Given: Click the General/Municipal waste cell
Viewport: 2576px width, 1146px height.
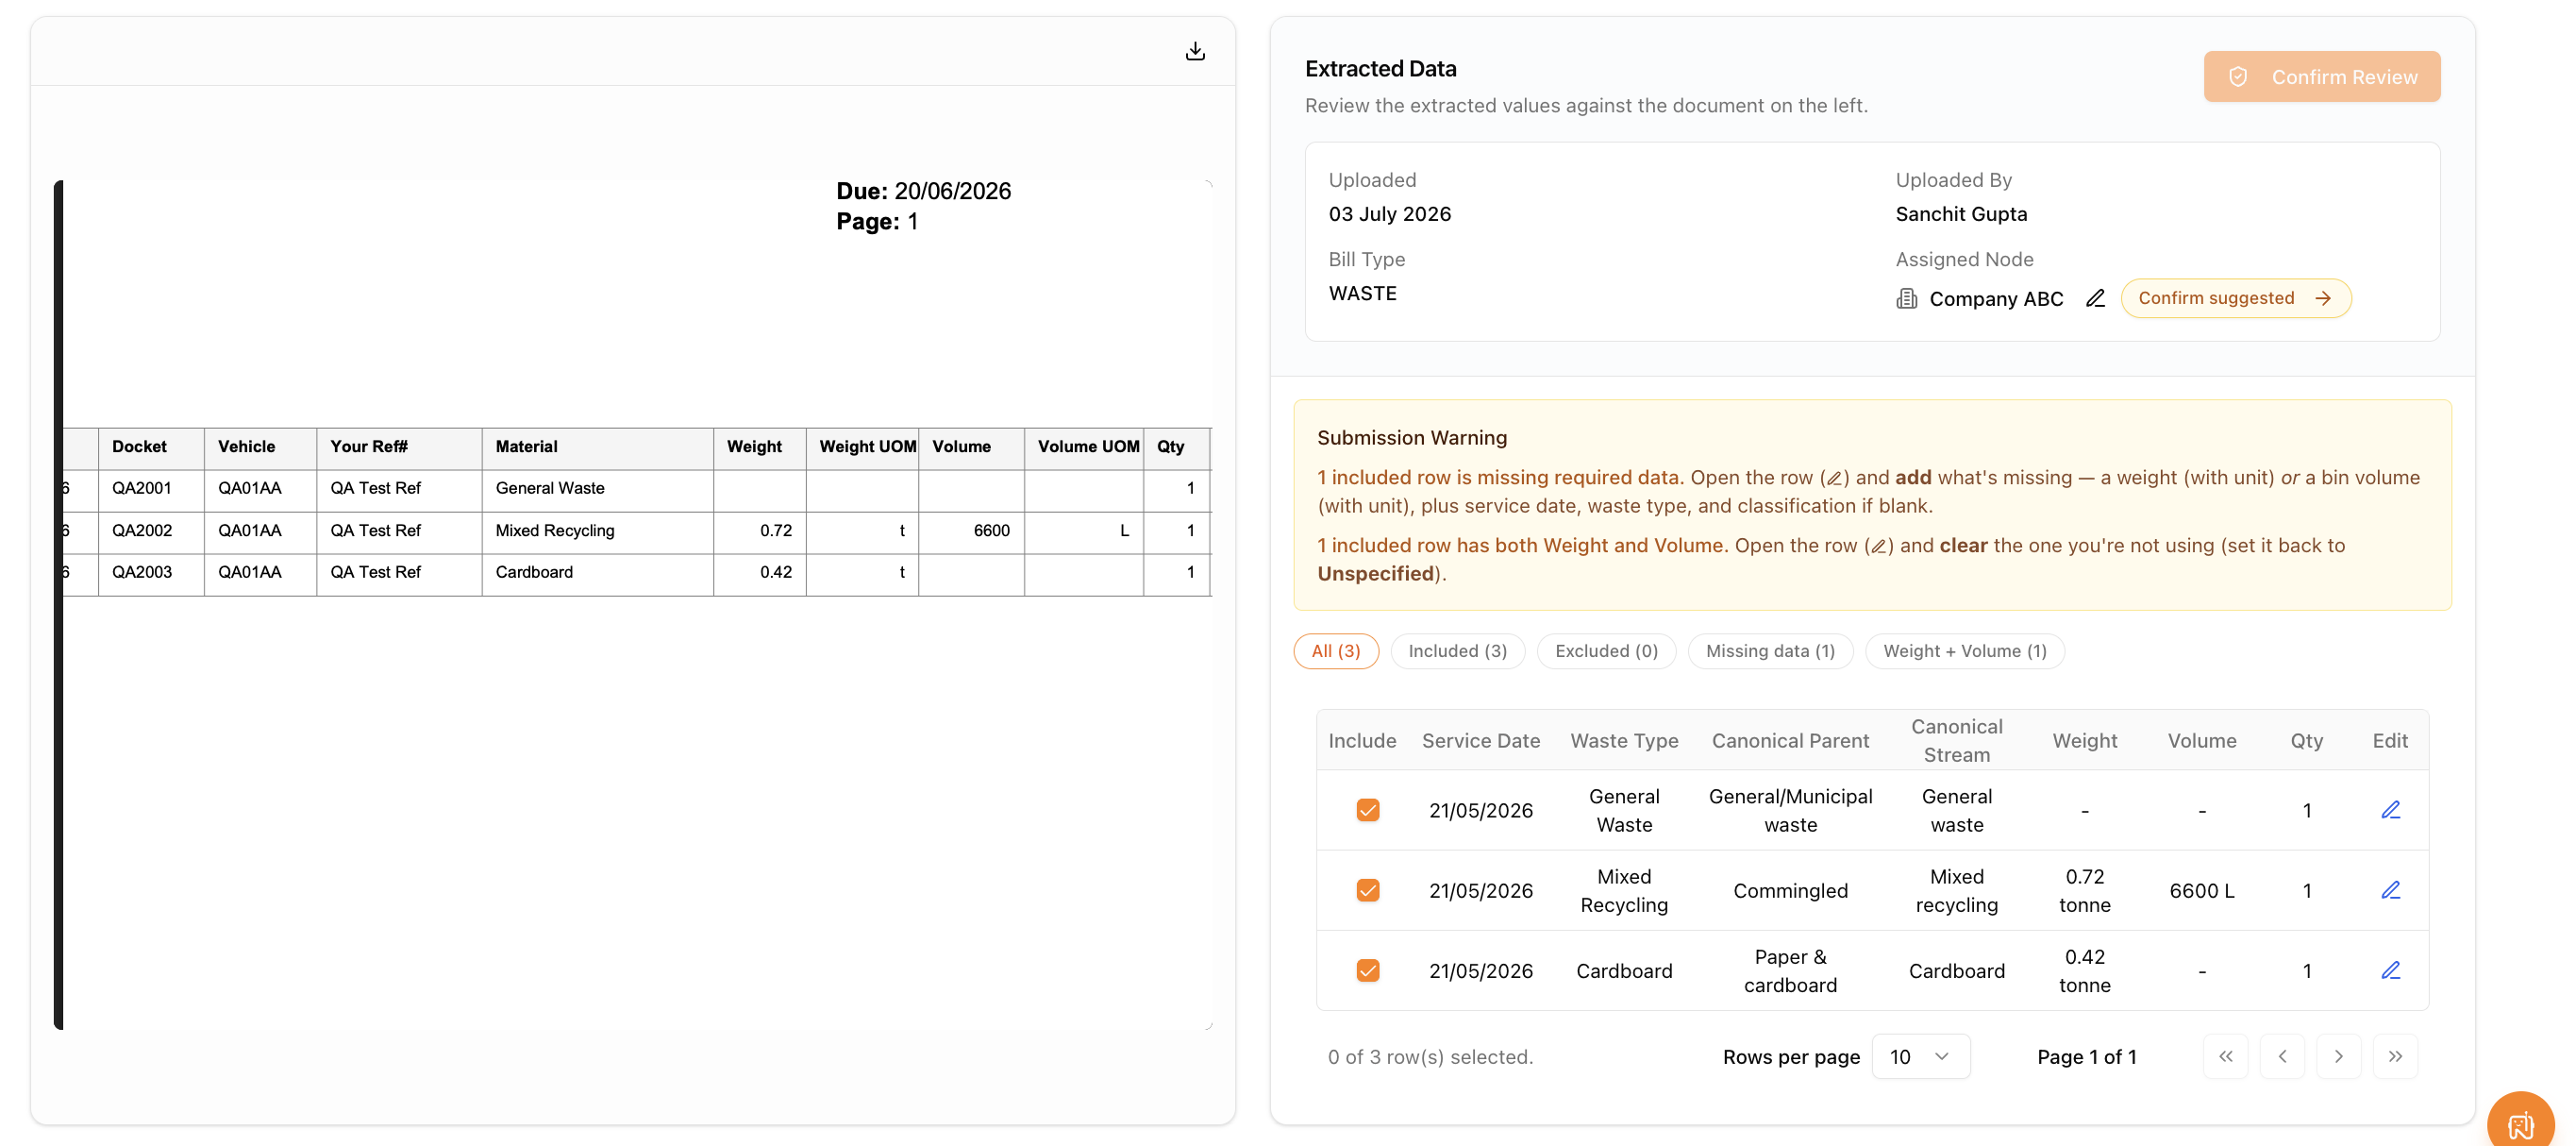Looking at the screenshot, I should [1790, 811].
